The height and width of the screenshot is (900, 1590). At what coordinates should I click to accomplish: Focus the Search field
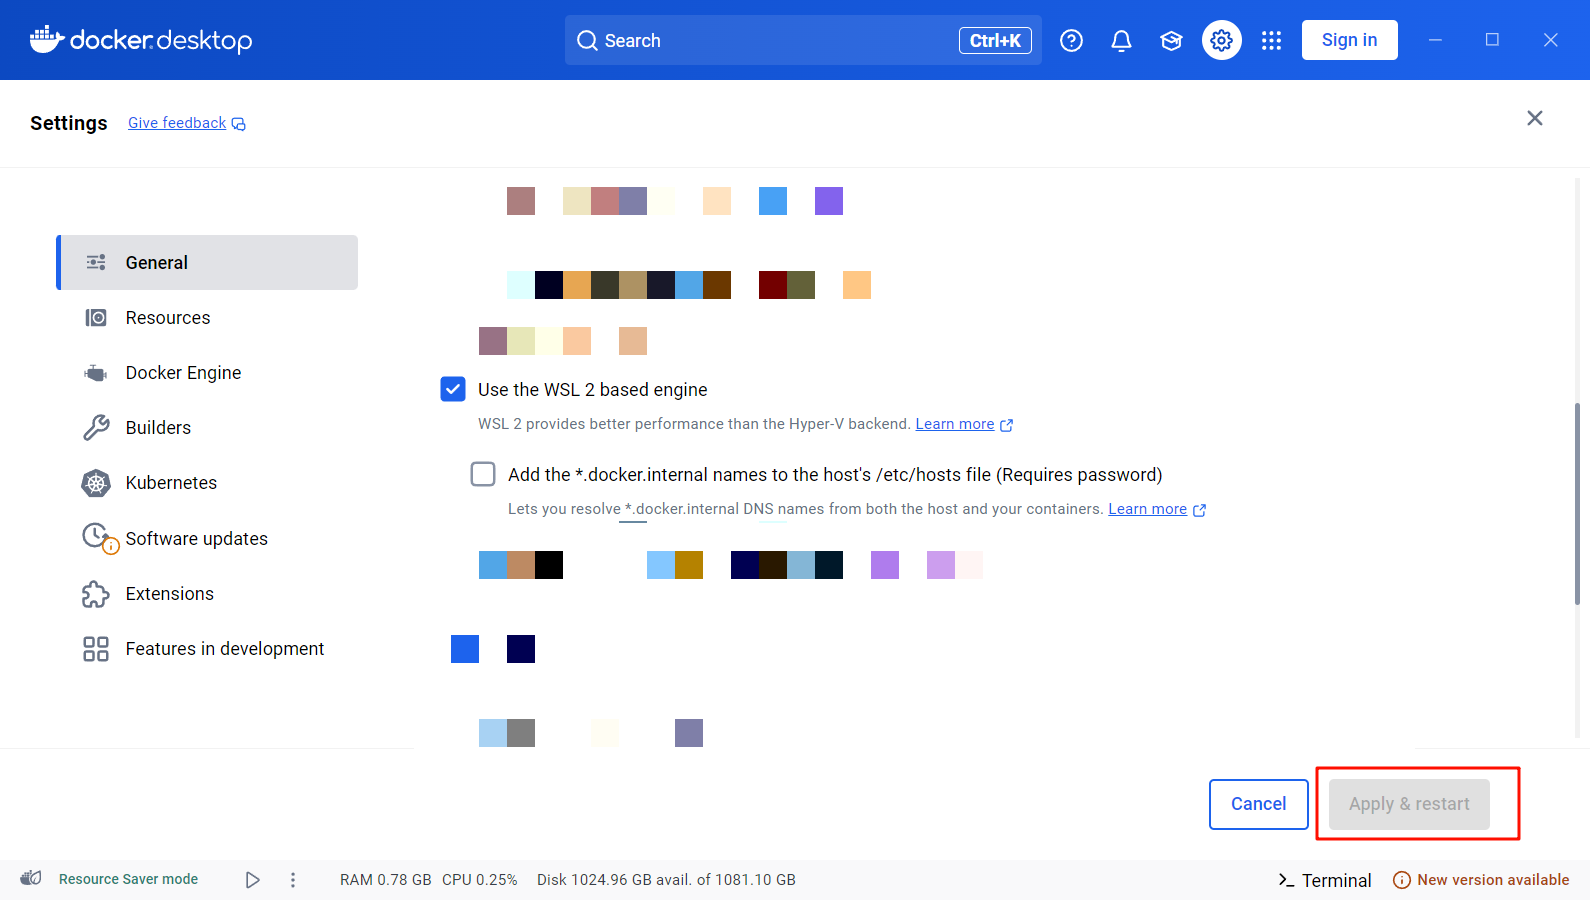(803, 40)
